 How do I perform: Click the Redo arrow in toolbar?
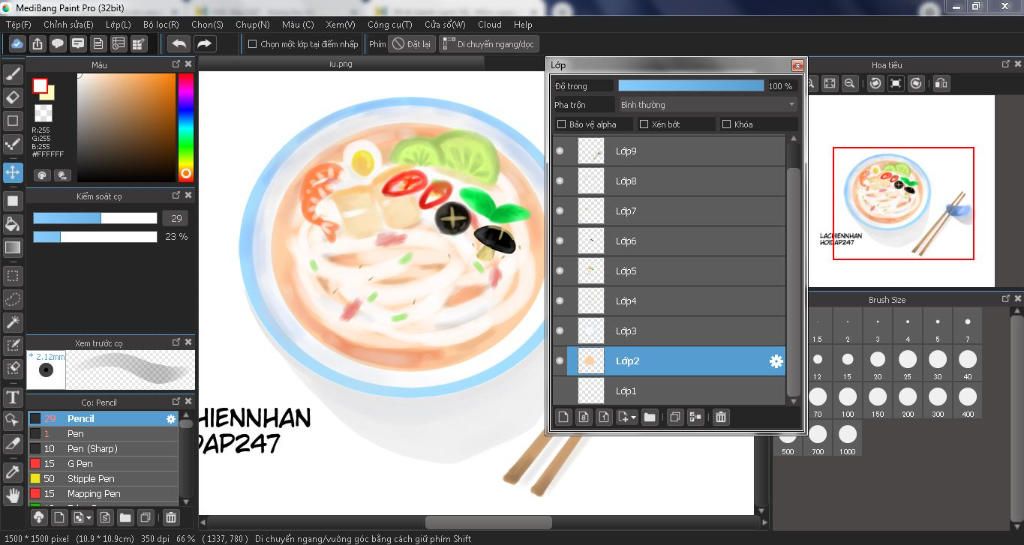[x=204, y=44]
